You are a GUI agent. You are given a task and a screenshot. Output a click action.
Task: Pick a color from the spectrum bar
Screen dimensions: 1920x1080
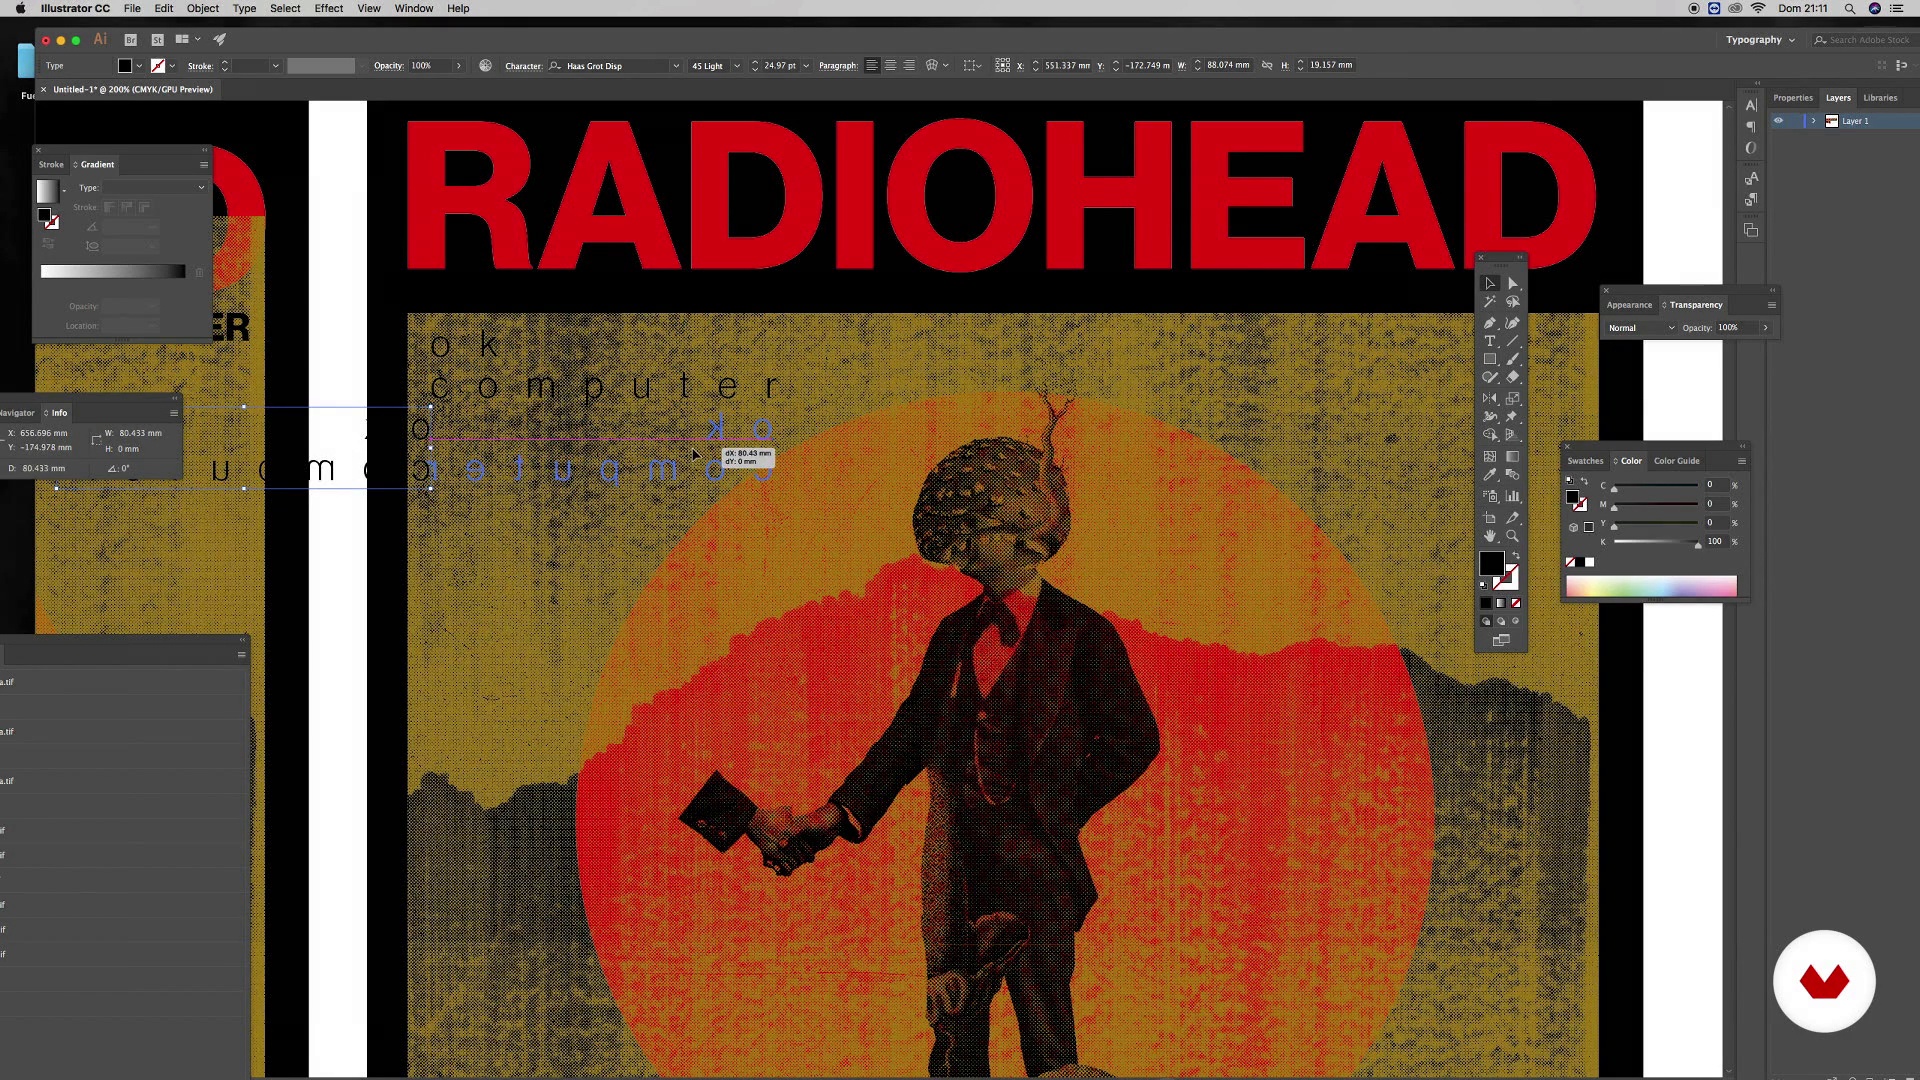coord(1651,587)
